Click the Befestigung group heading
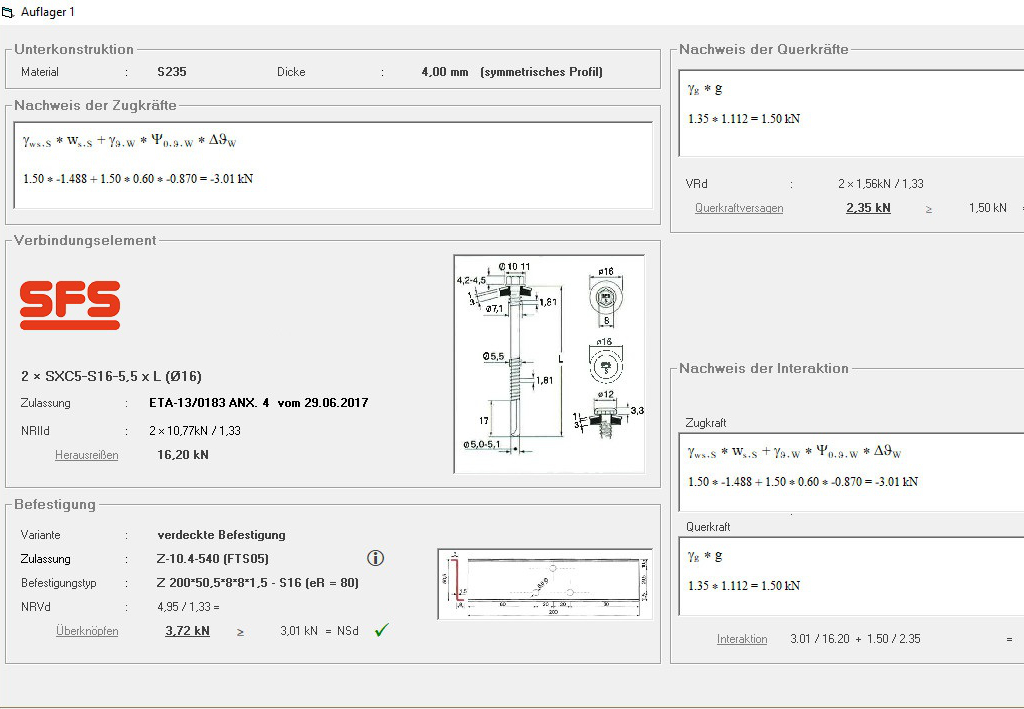The height and width of the screenshot is (709, 1024). pos(55,504)
